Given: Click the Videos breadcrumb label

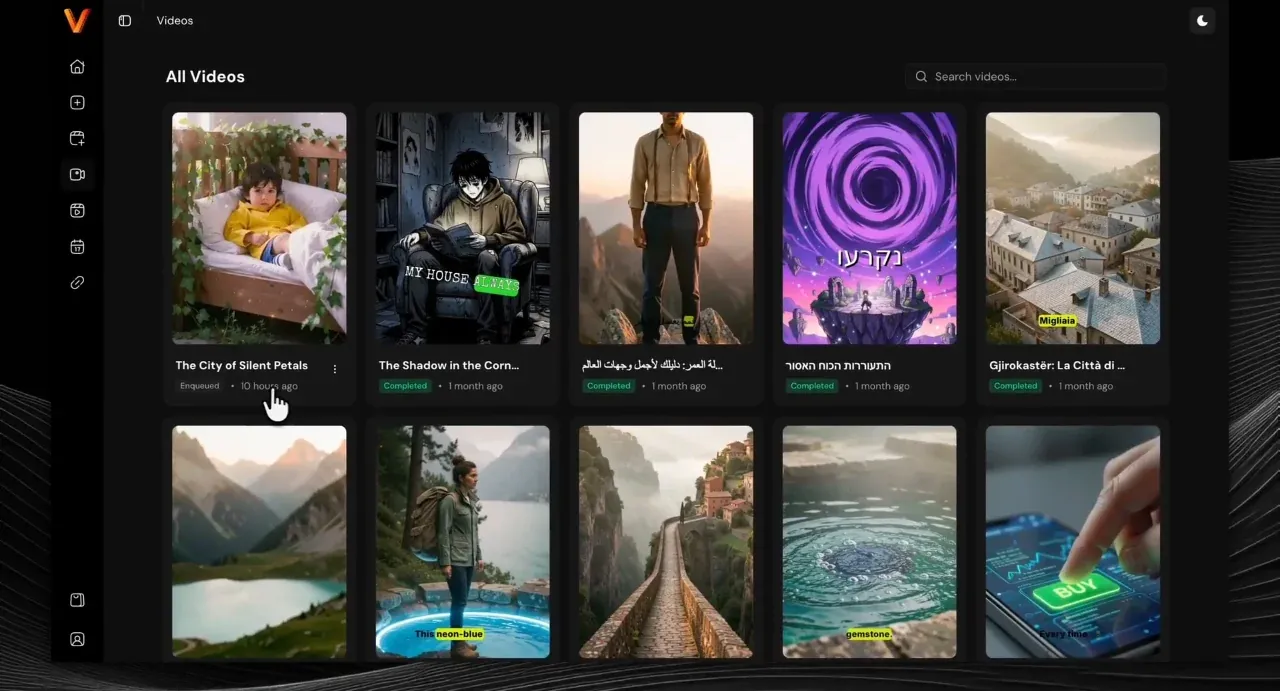Looking at the screenshot, I should coord(175,20).
